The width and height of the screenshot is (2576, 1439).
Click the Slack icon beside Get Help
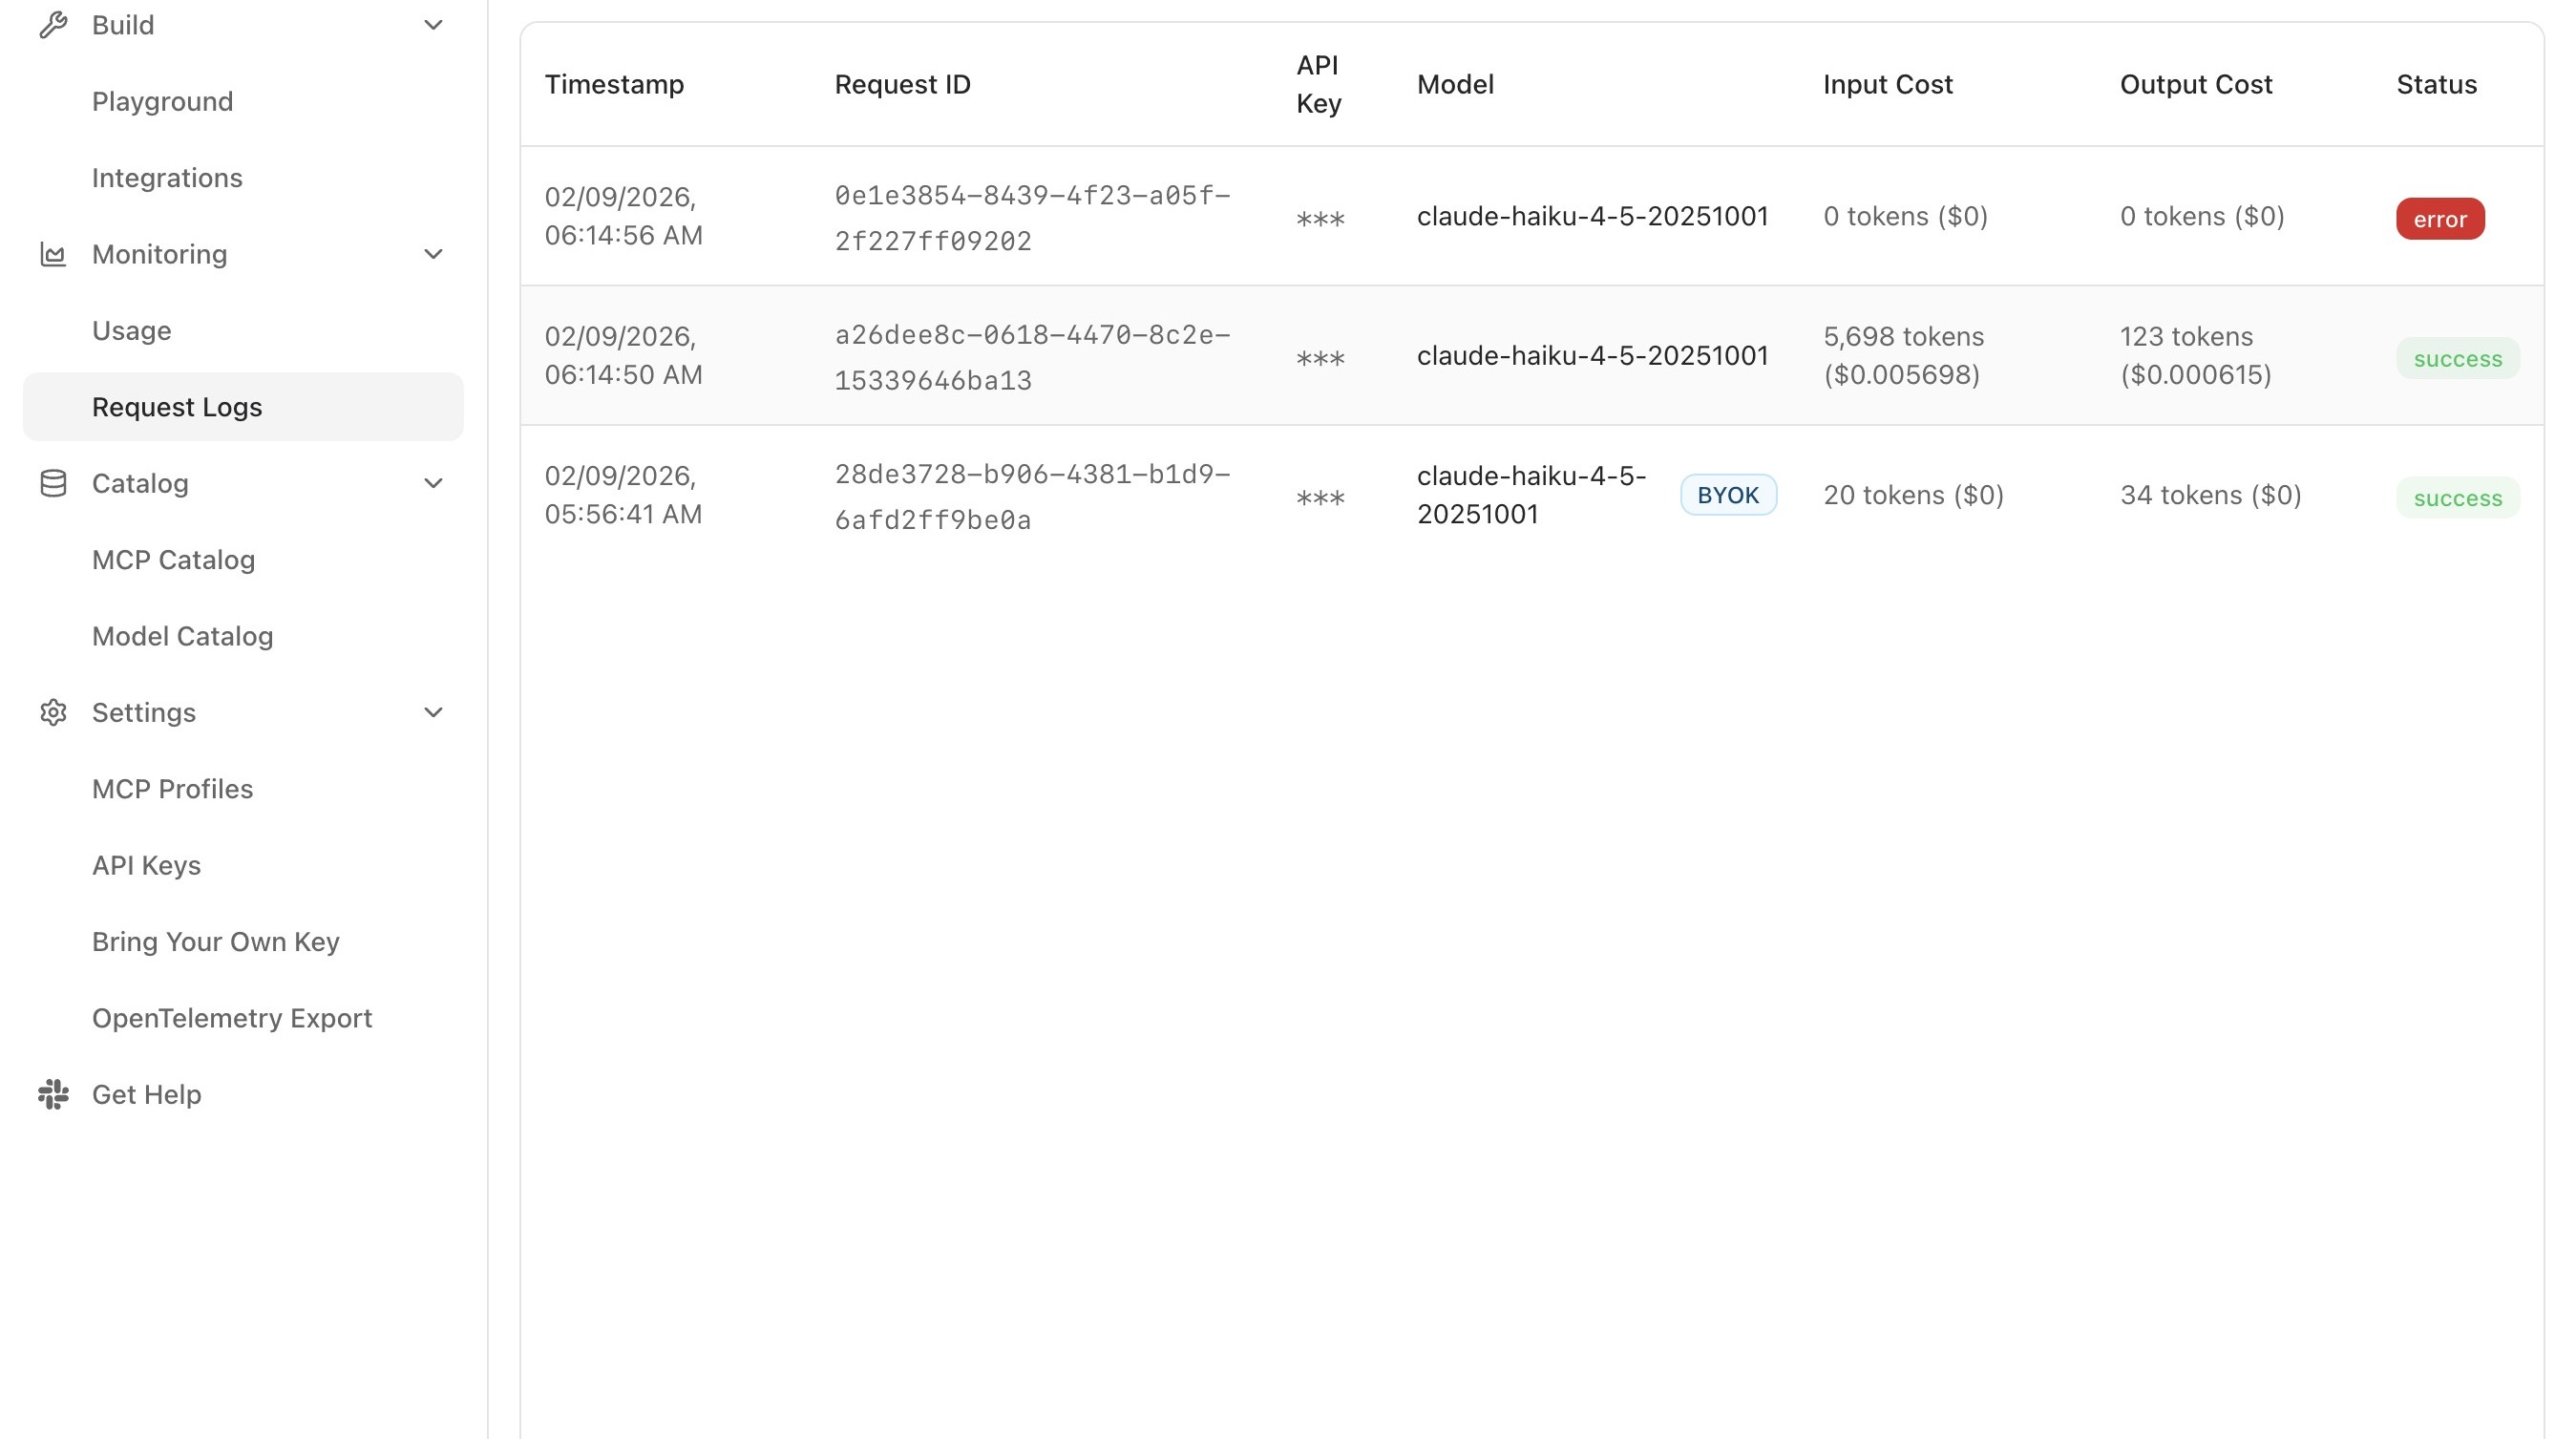click(53, 1094)
